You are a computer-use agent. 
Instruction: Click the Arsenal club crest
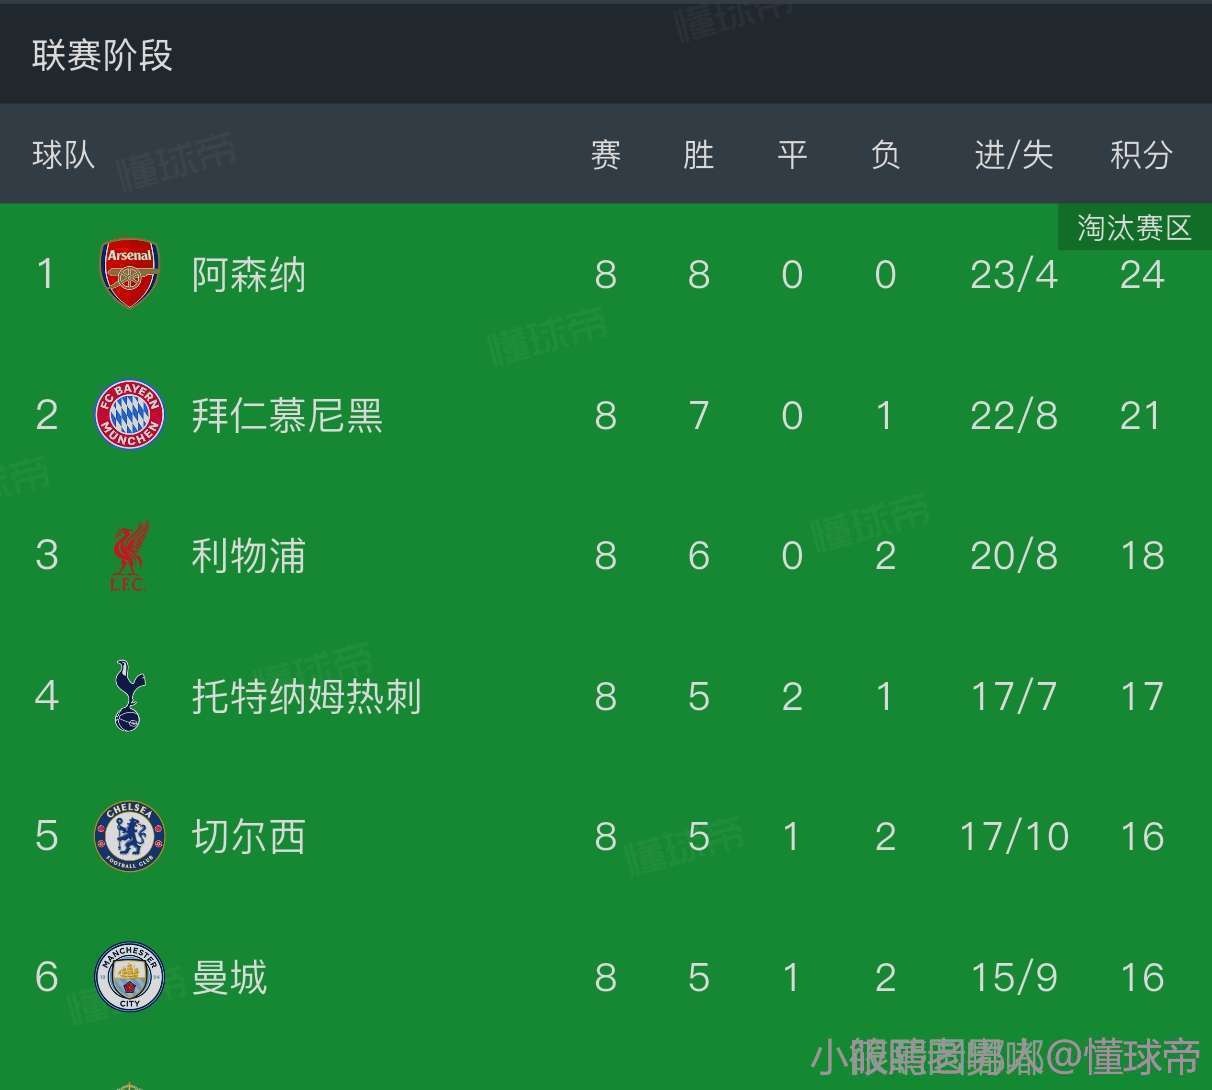pos(130,273)
